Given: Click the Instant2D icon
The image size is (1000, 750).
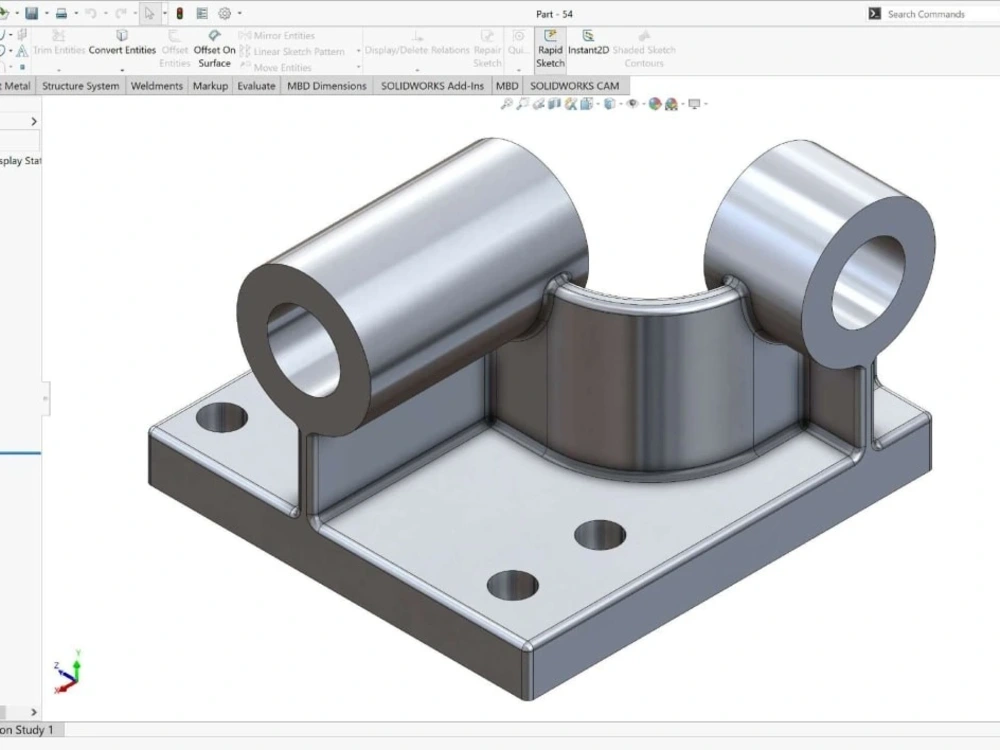Looking at the screenshot, I should point(588,43).
